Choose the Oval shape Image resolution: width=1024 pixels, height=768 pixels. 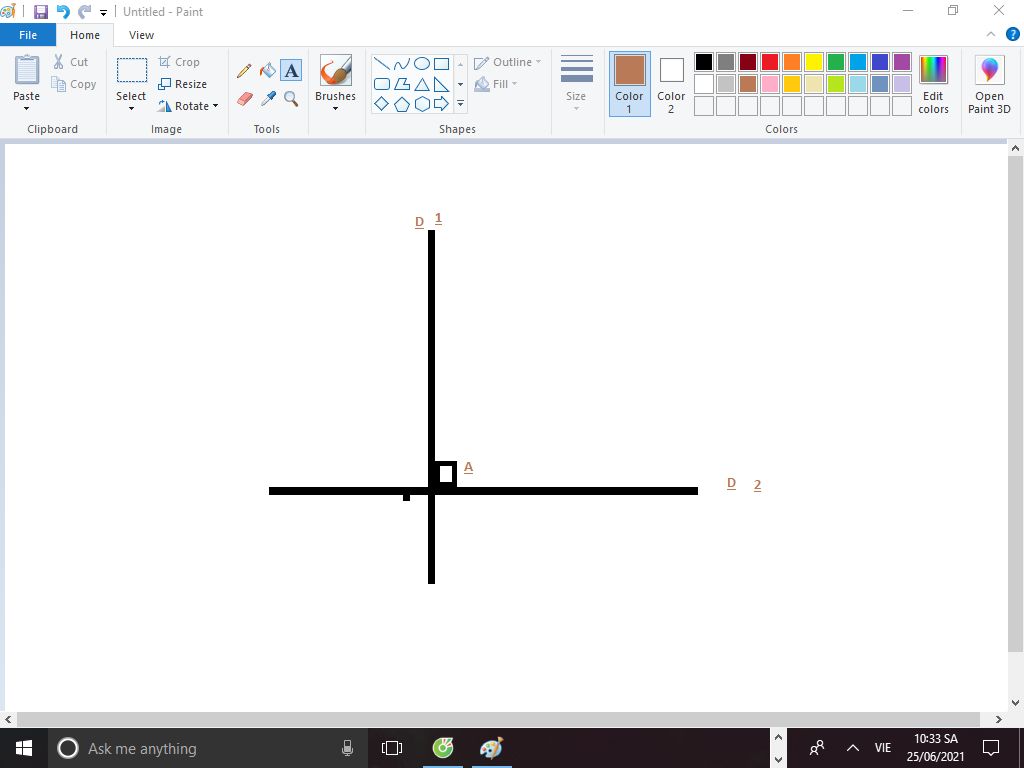[422, 64]
